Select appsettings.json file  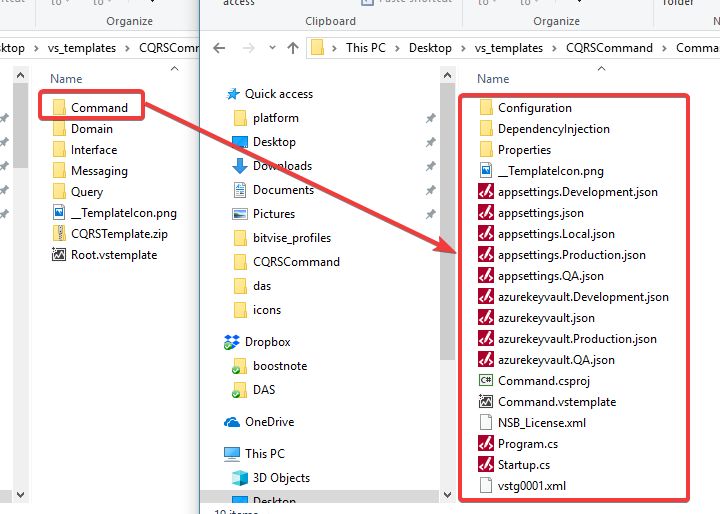click(x=531, y=213)
